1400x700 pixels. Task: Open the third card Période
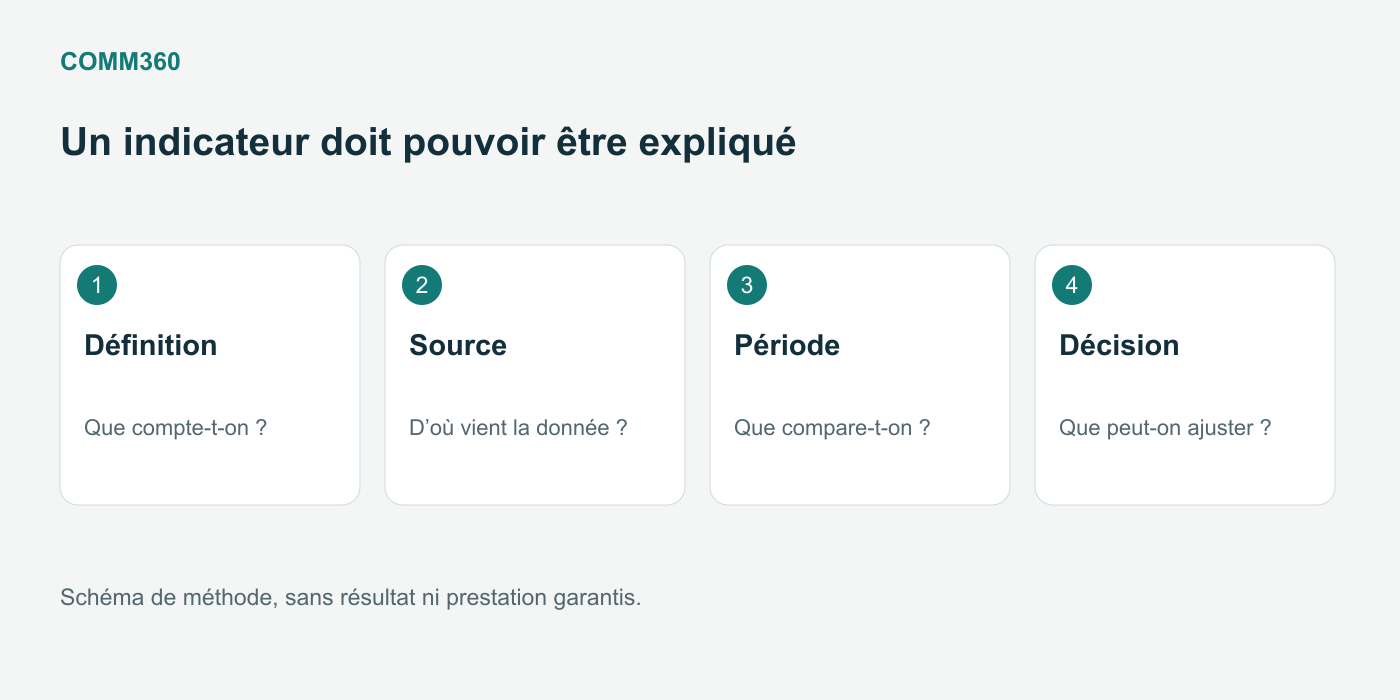tap(860, 375)
